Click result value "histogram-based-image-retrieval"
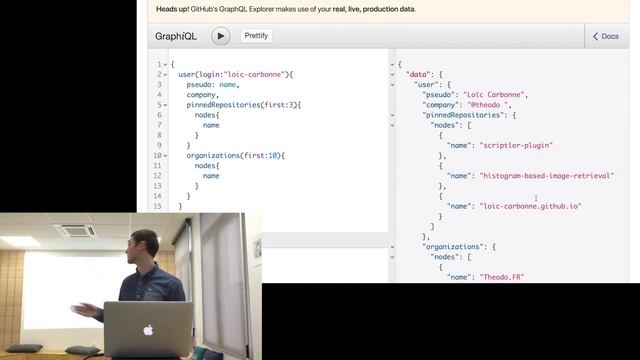Screen dimensions: 640x360 pos(547,176)
